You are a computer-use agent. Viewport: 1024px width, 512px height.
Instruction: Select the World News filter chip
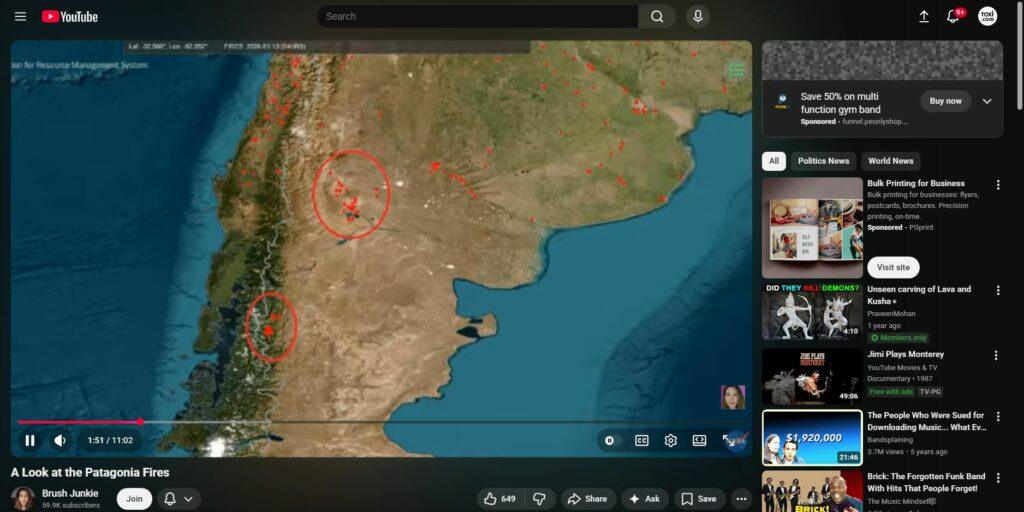pyautogui.click(x=890, y=161)
